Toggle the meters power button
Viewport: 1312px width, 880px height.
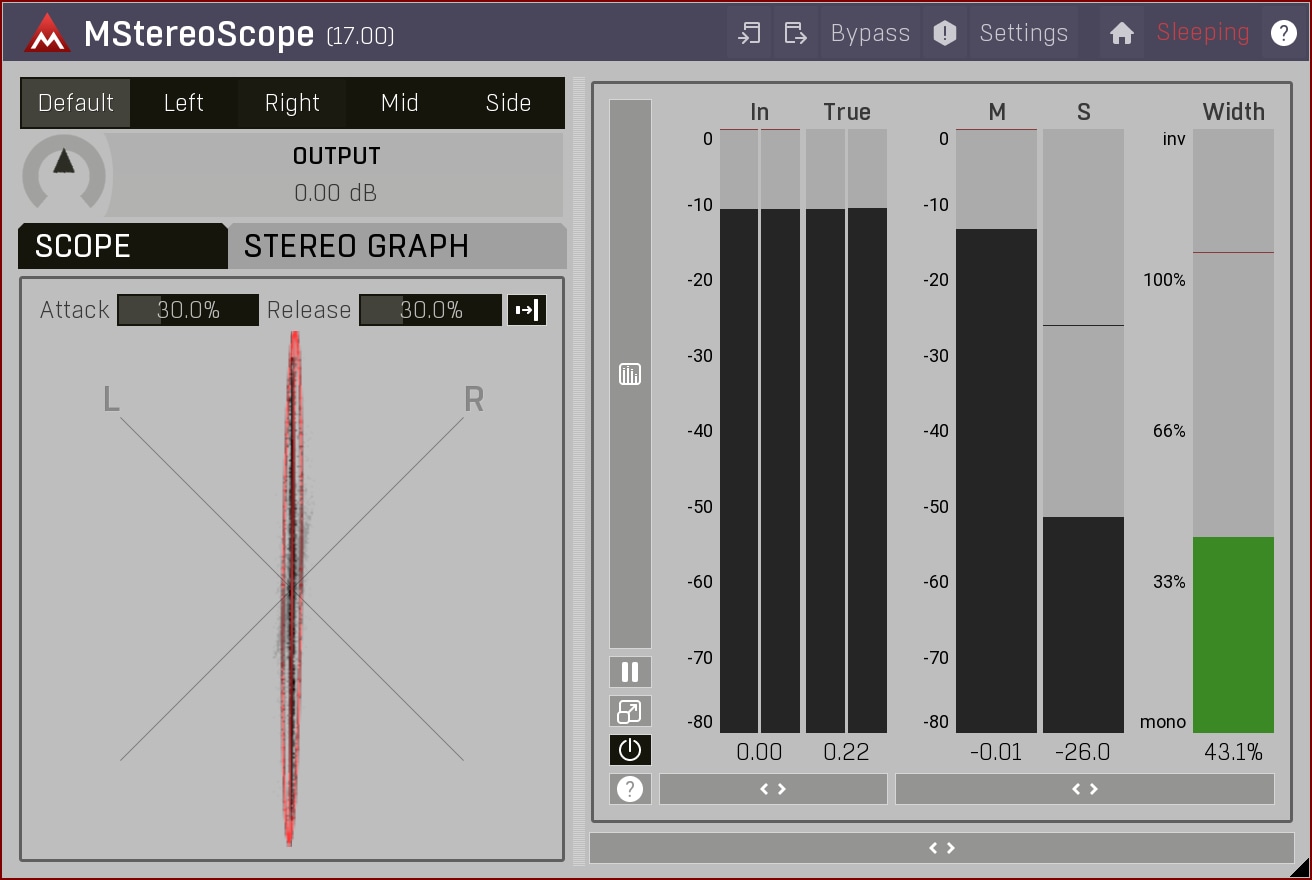click(x=630, y=750)
